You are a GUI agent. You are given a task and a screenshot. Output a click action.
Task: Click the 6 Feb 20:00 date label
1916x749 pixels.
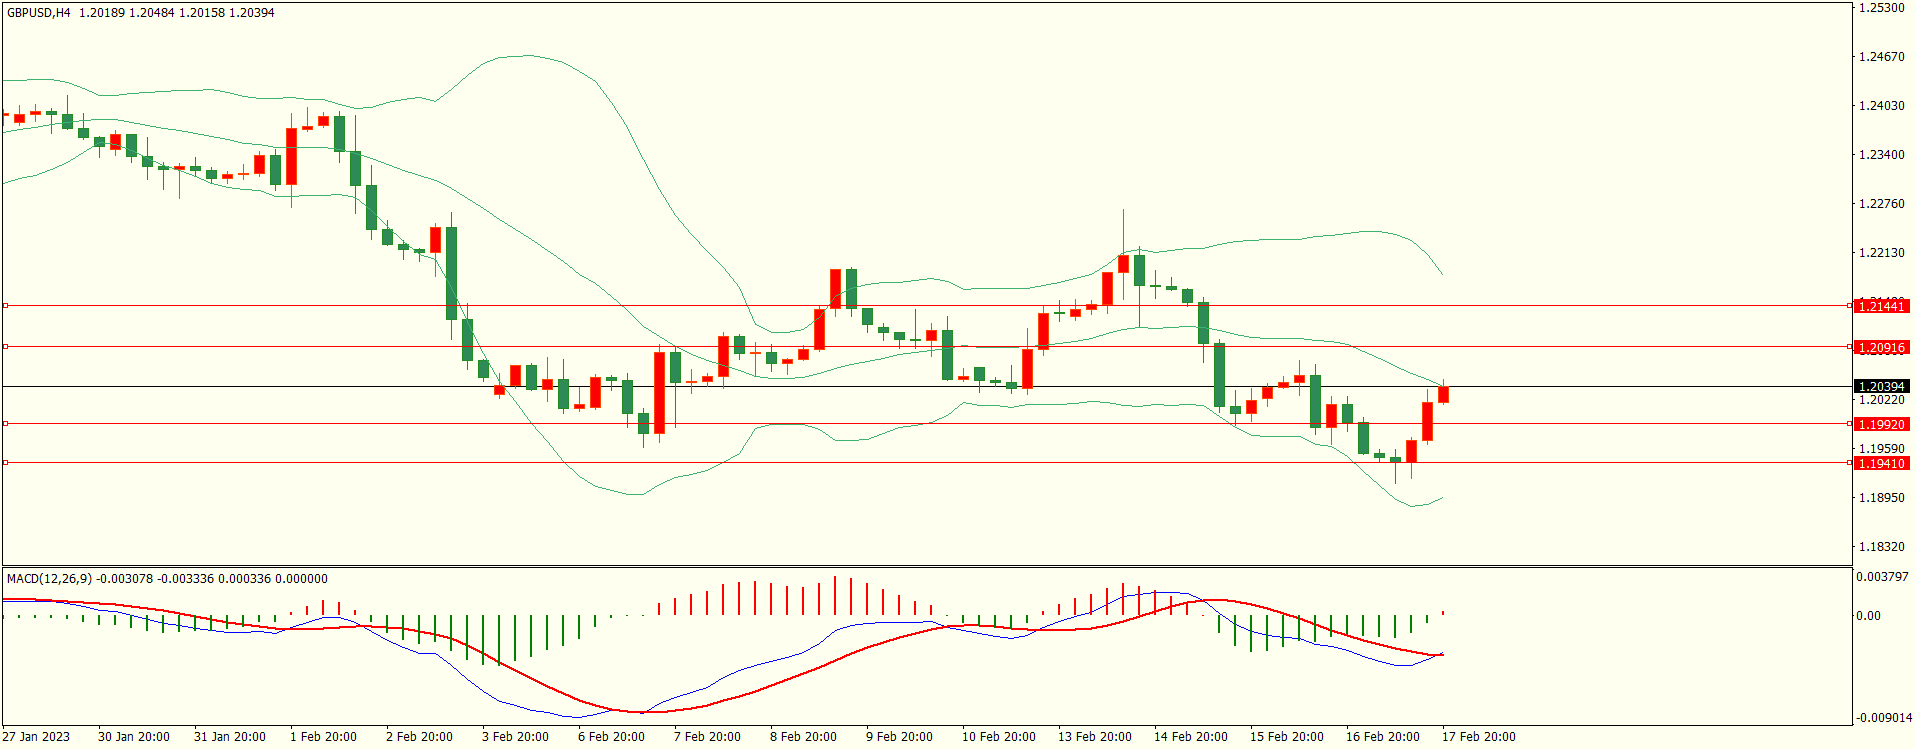[611, 737]
